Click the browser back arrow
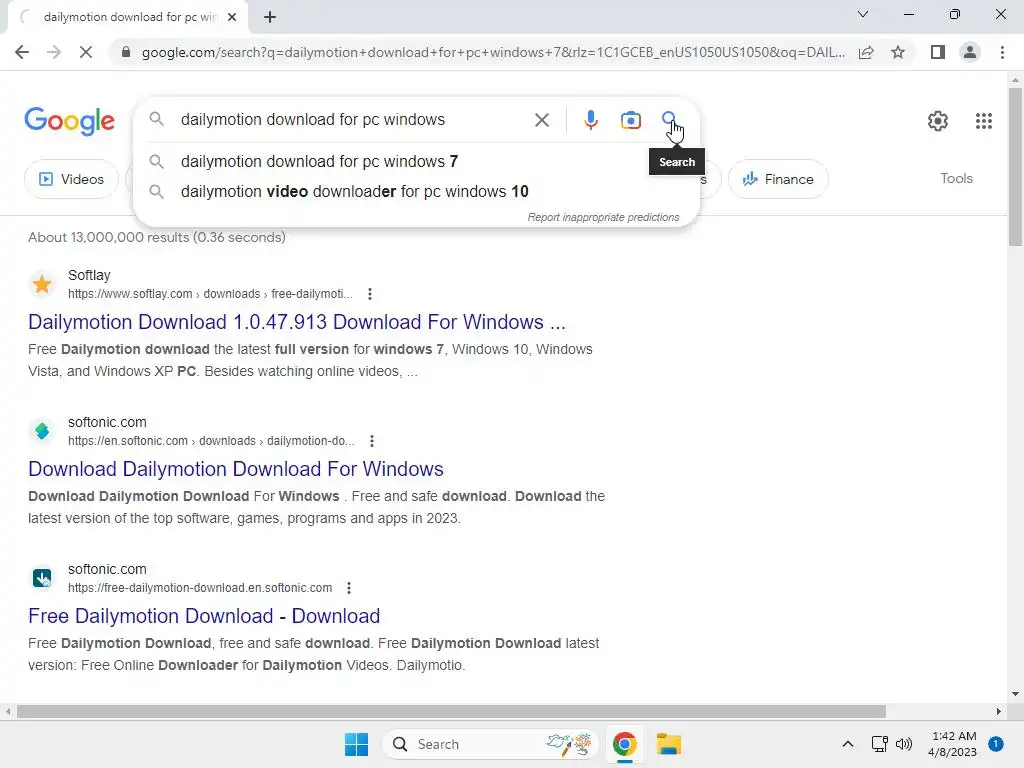1024x768 pixels. pos(22,52)
